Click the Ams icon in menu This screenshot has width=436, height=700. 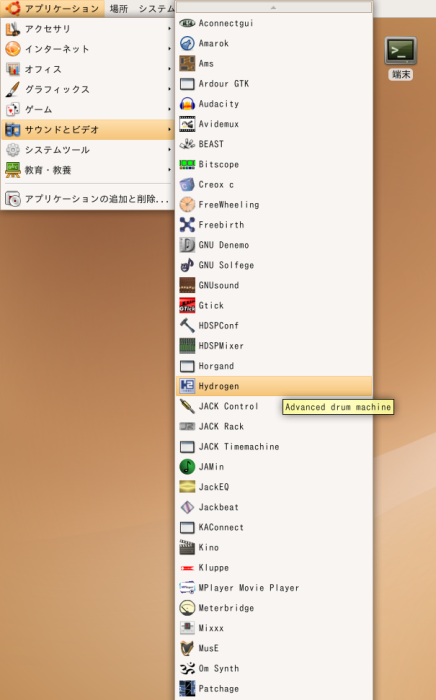pos(187,63)
